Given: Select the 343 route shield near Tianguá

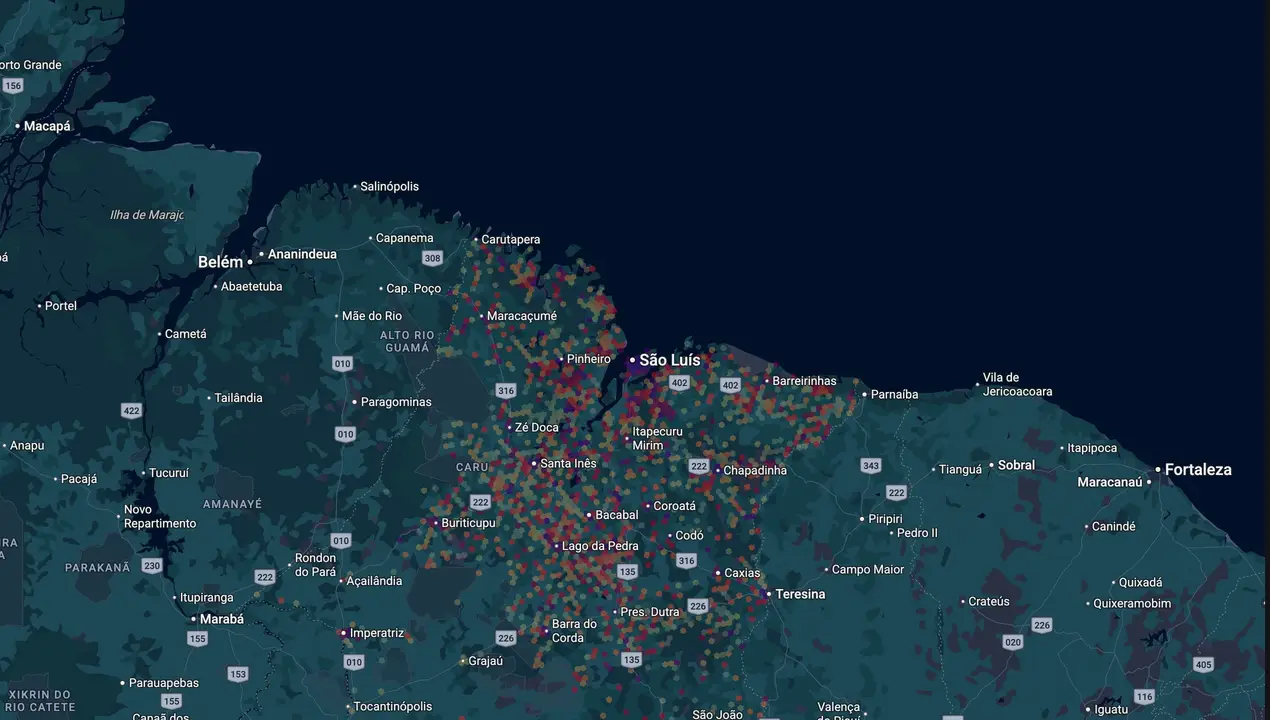Looking at the screenshot, I should 871,466.
